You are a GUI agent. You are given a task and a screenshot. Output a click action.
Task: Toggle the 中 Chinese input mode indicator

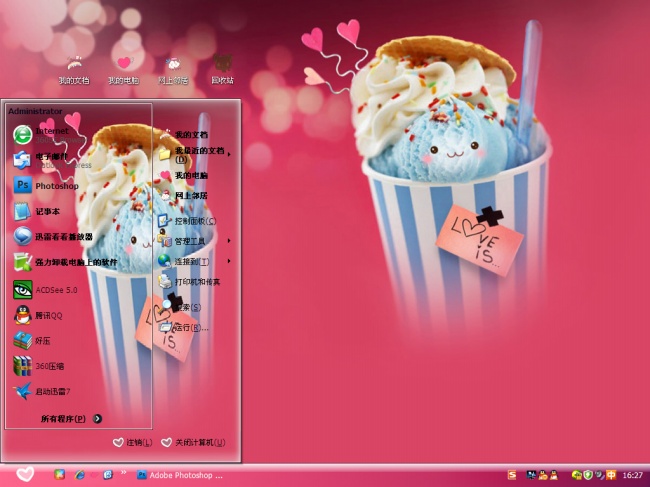click(611, 475)
